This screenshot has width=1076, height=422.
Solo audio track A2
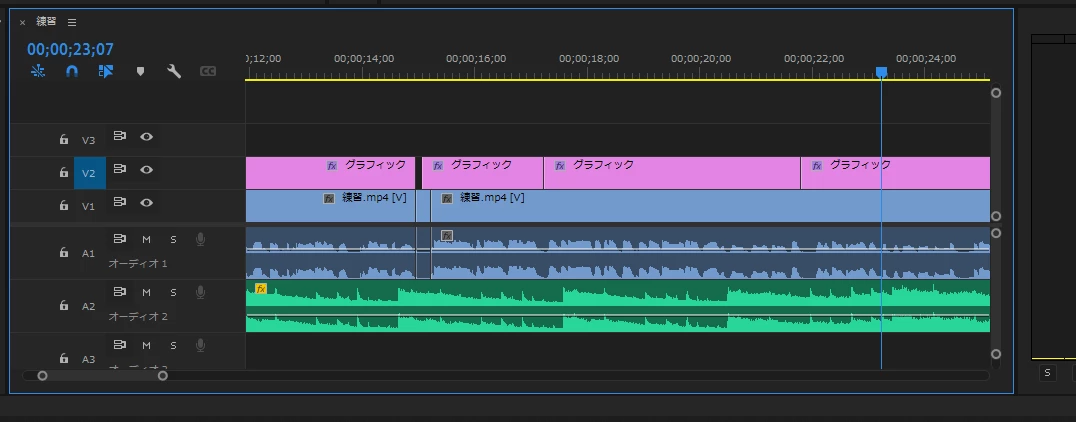173,292
